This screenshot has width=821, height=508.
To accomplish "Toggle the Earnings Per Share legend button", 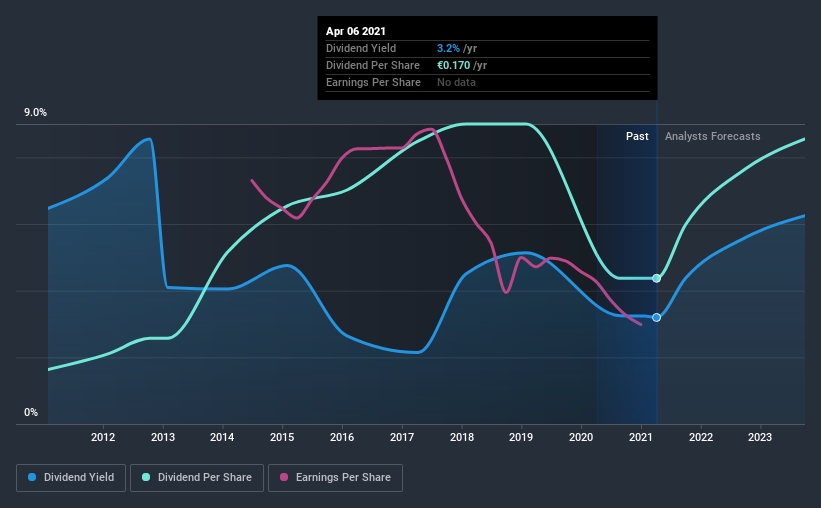I will click(x=335, y=478).
